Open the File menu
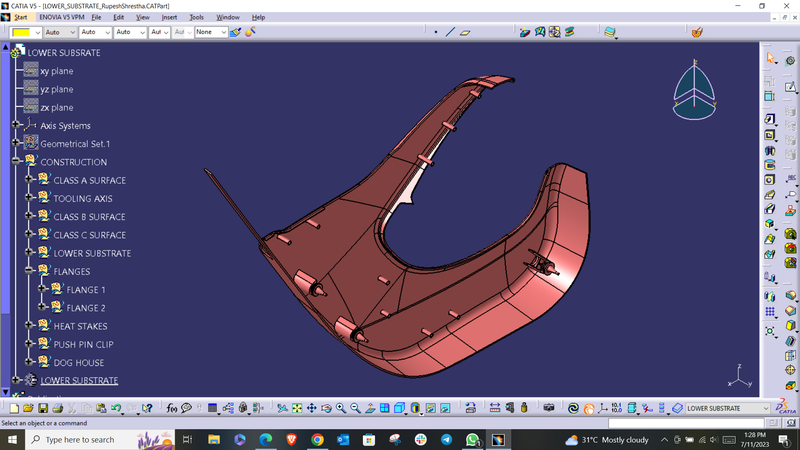 coord(96,17)
